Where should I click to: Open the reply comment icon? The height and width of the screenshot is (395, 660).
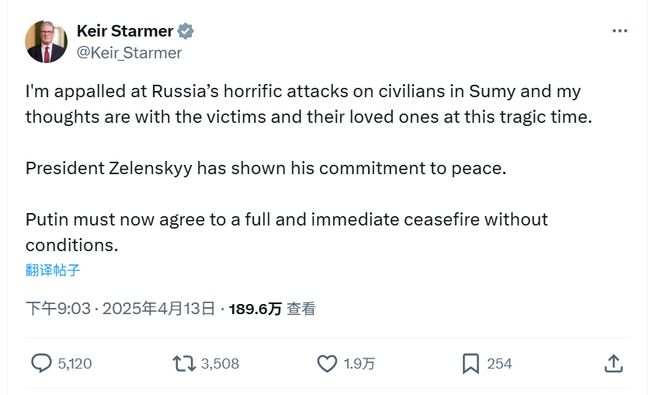coord(41,363)
